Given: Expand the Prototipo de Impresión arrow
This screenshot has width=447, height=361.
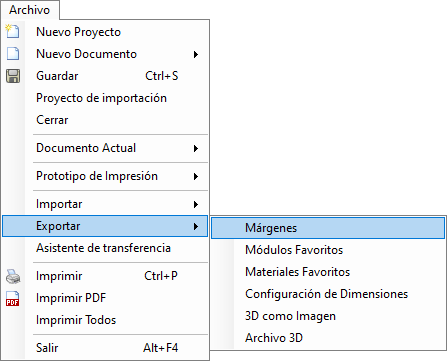Looking at the screenshot, I should 196,176.
